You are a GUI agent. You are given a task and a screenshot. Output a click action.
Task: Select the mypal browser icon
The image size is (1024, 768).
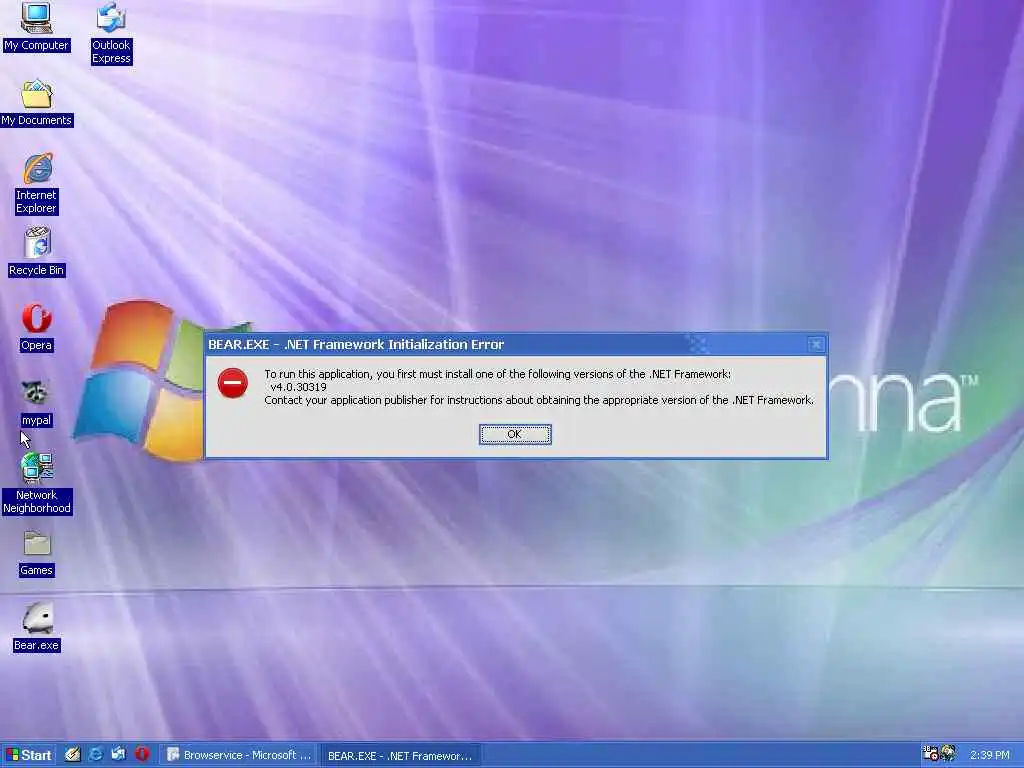(x=36, y=404)
